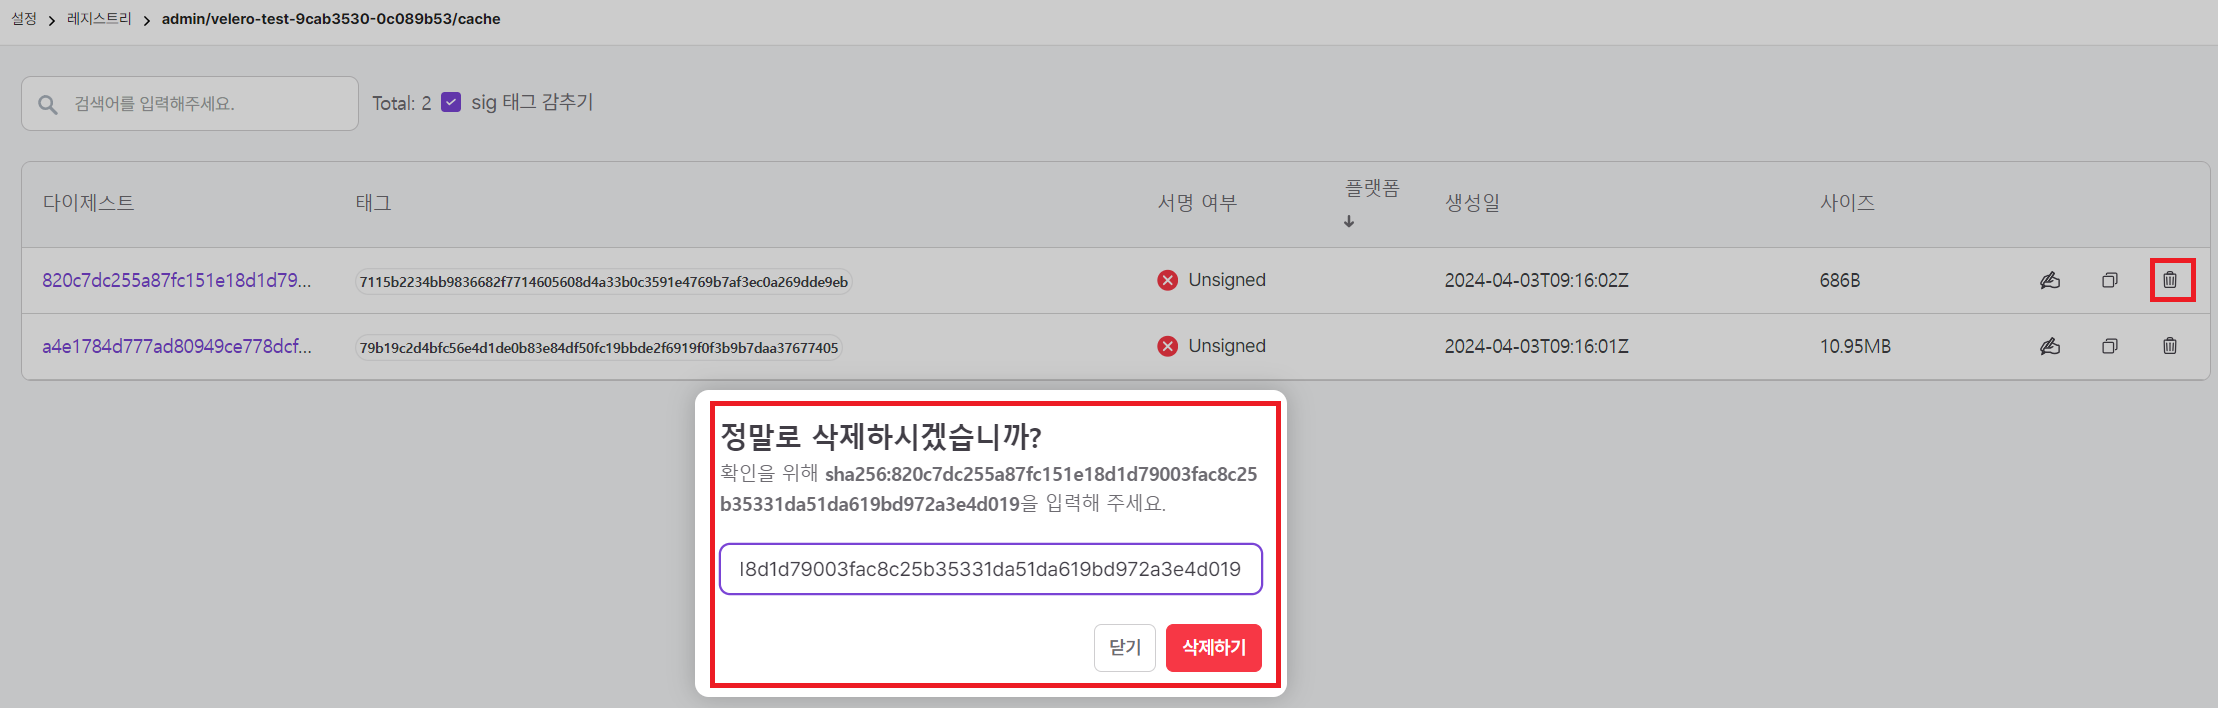Focus the digest confirmation input field
This screenshot has height=708, width=2218.
point(991,569)
